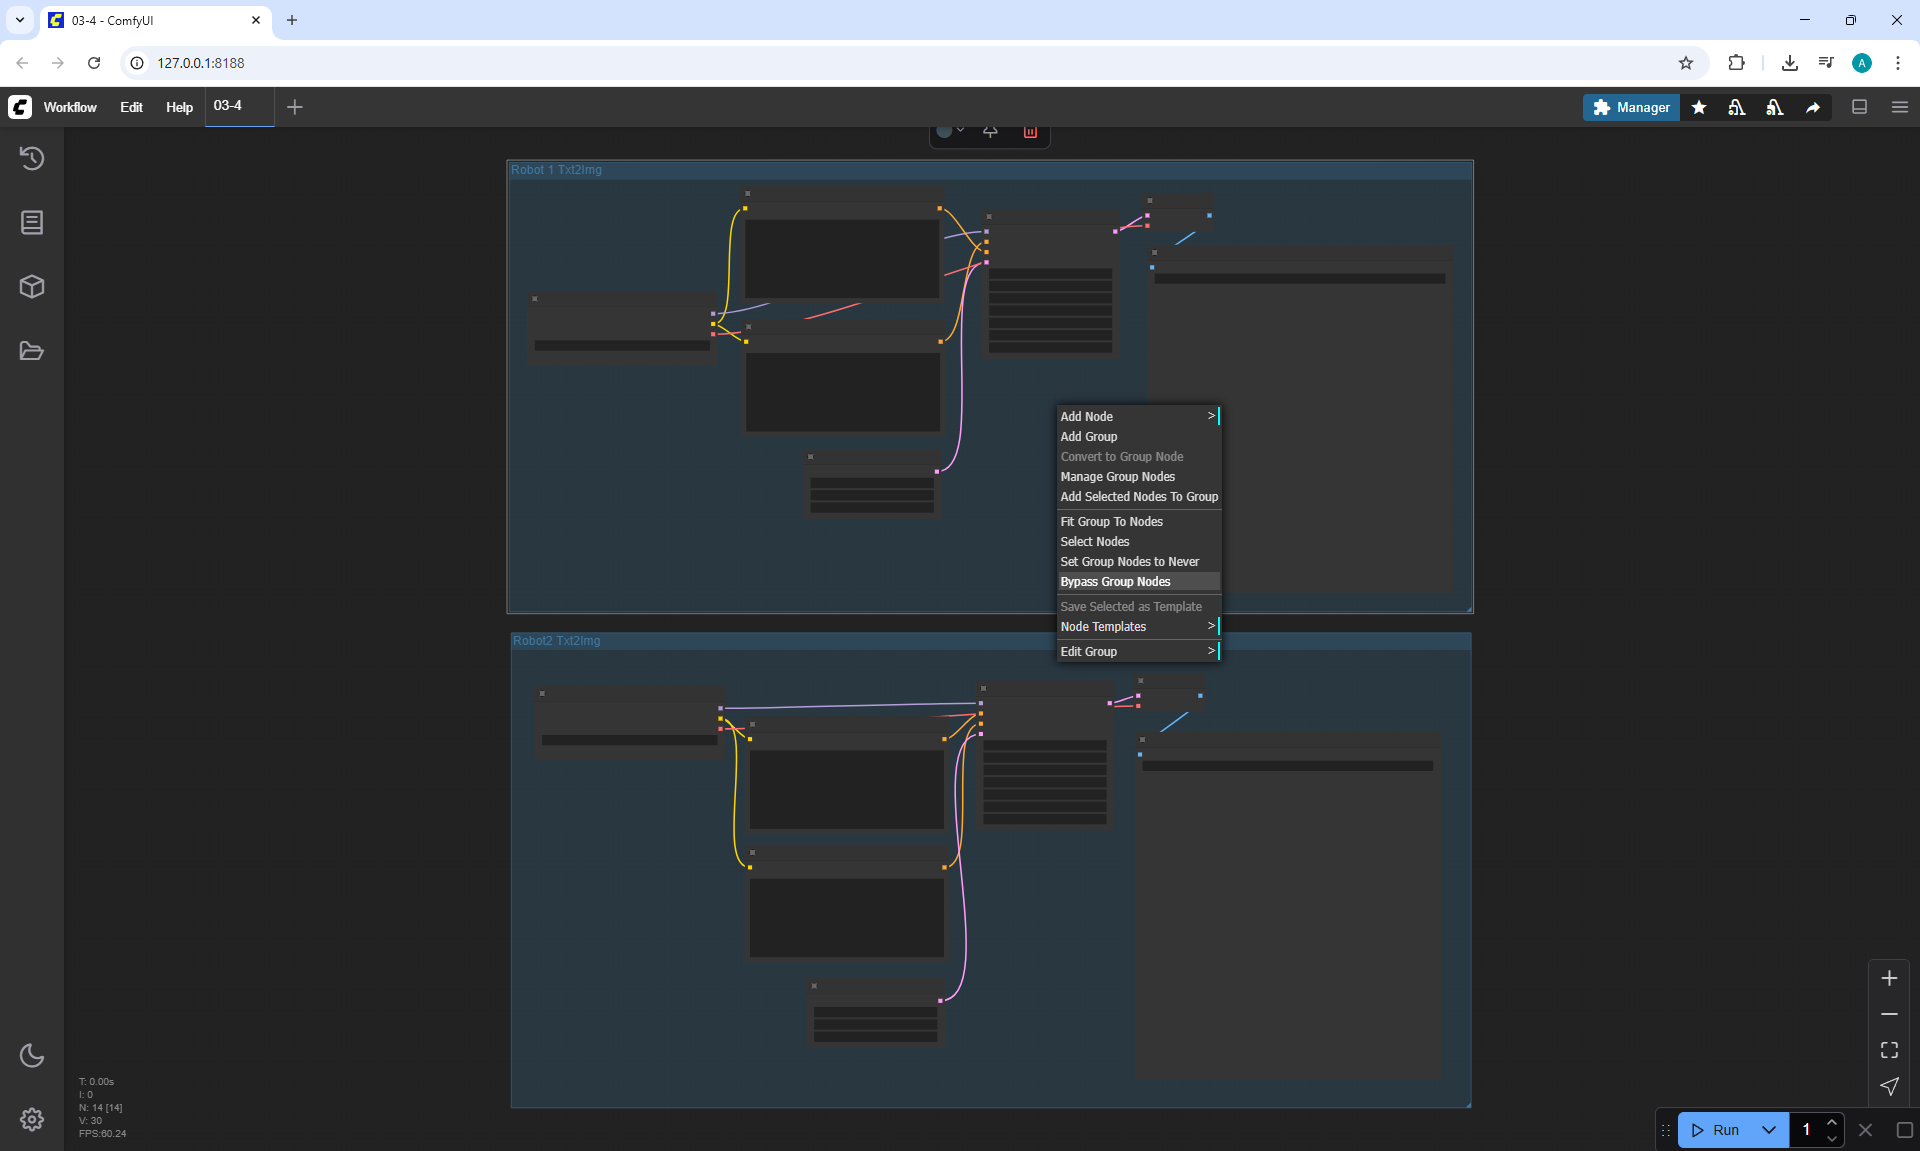Viewport: 1920px width, 1151px height.
Task: Open the workflows folder sidebar icon
Action: click(32, 351)
